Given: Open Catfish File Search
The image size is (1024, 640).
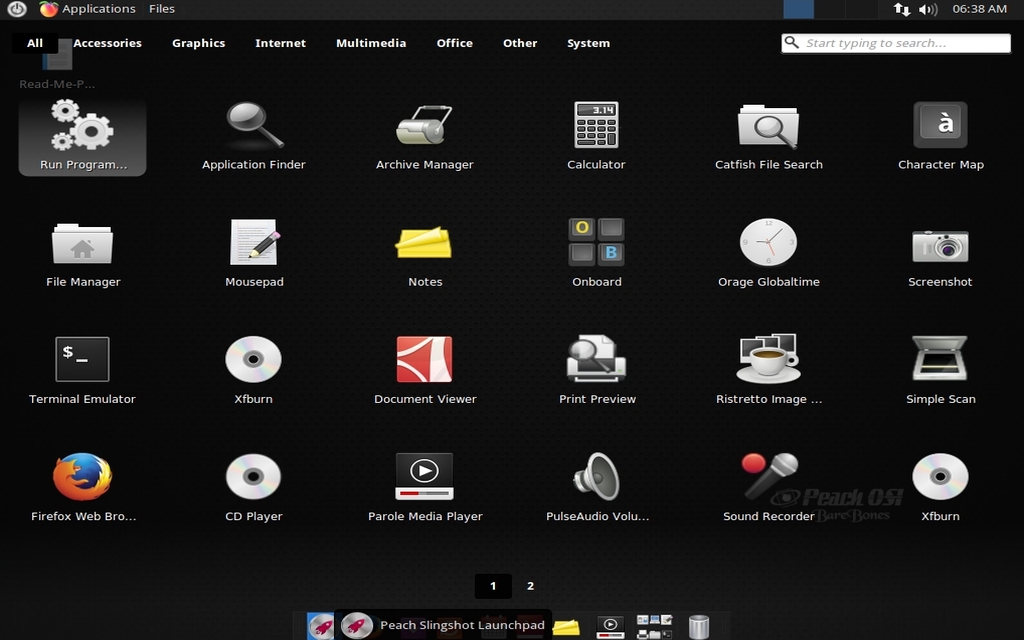Looking at the screenshot, I should [768, 125].
